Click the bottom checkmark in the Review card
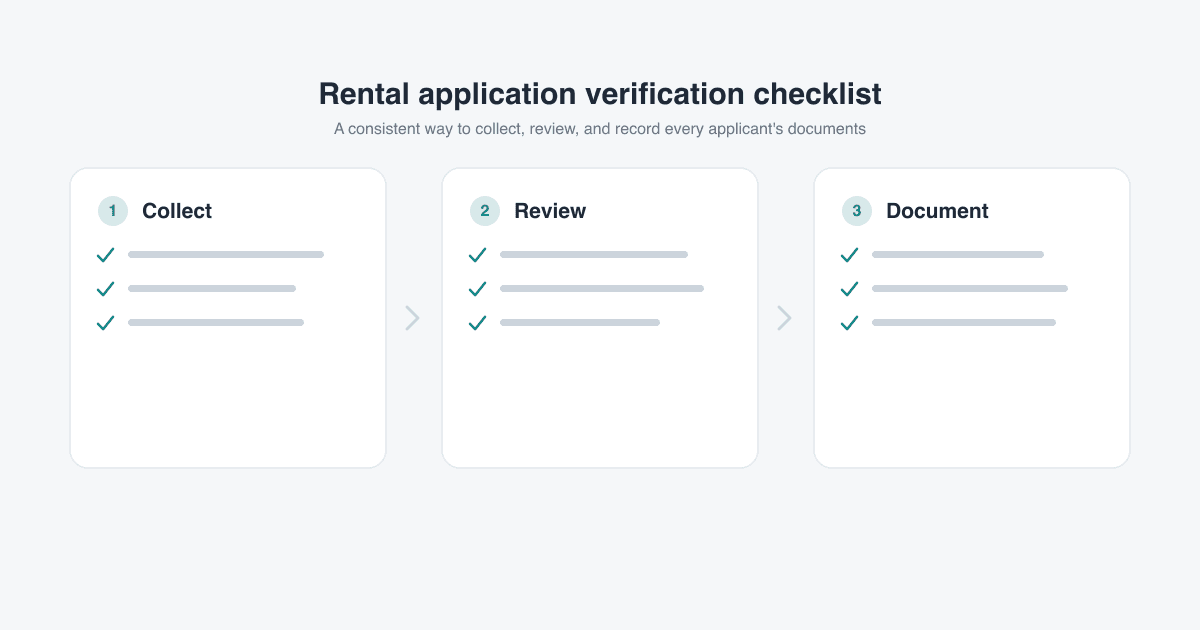This screenshot has height=630, width=1200. point(478,323)
